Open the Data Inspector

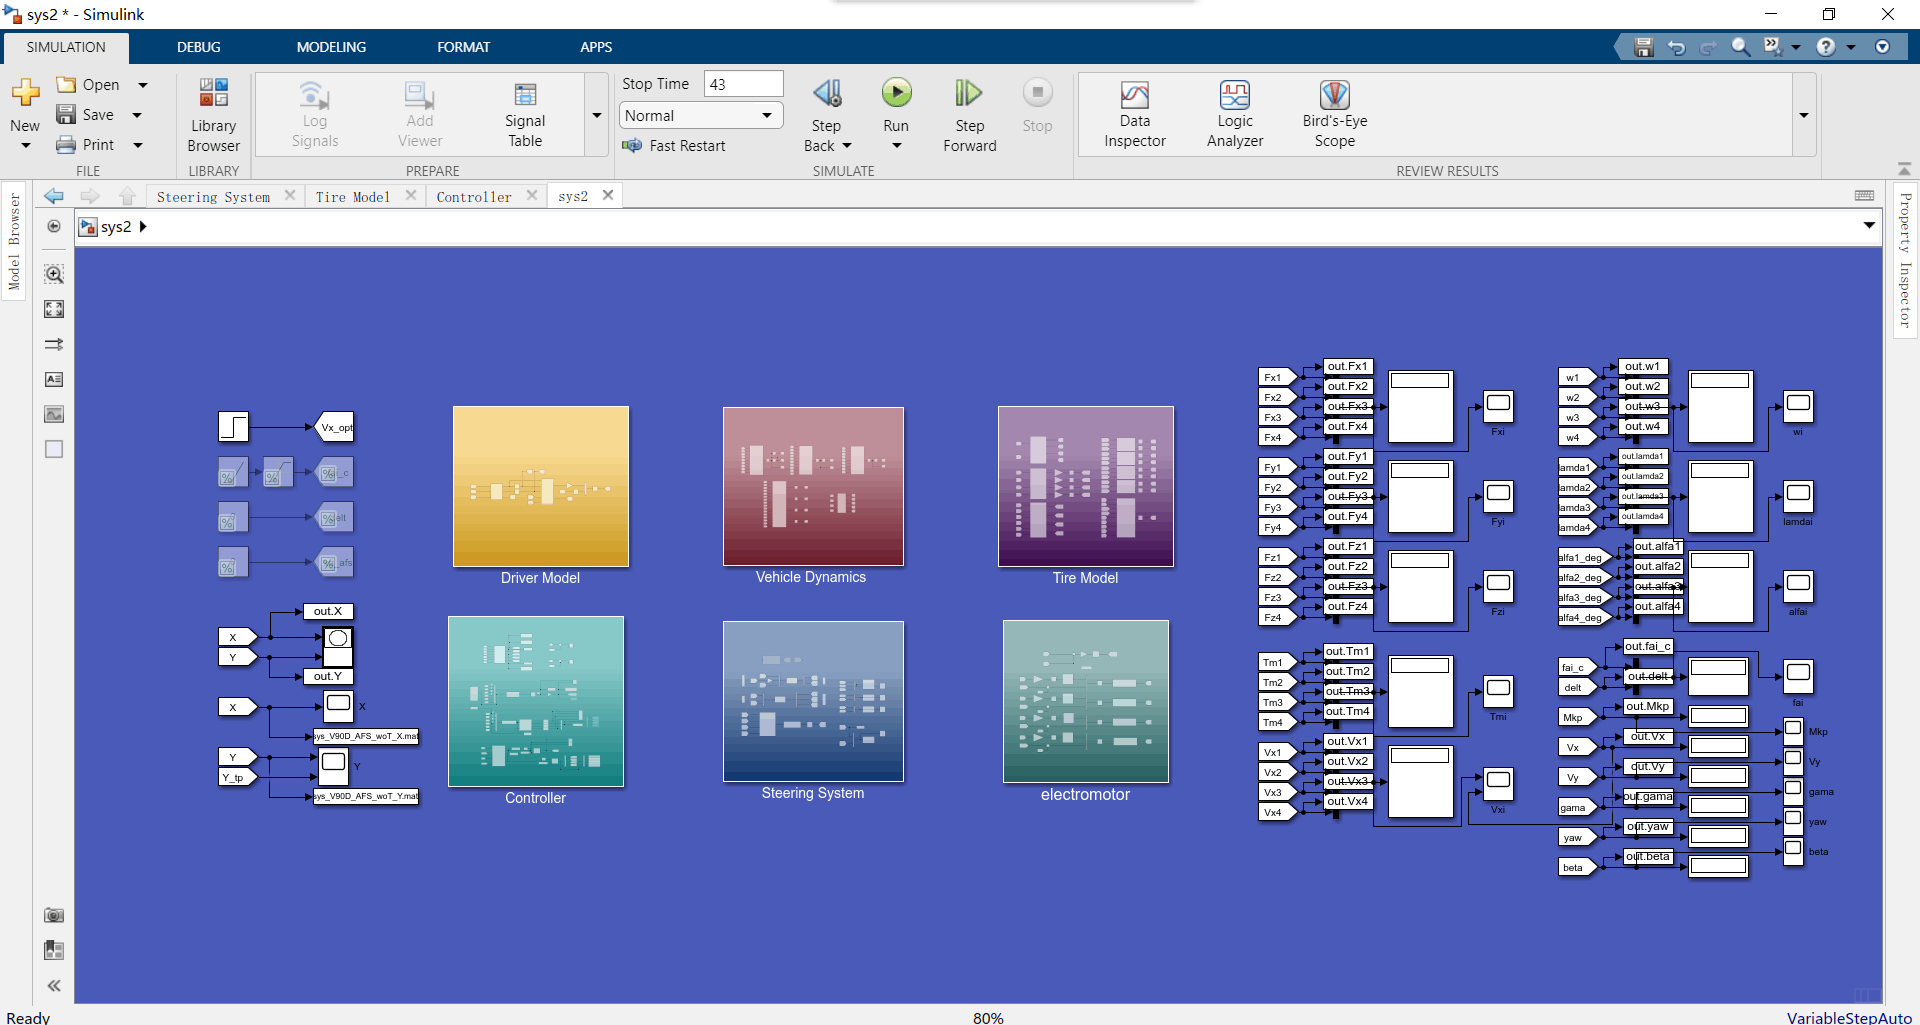click(x=1134, y=115)
